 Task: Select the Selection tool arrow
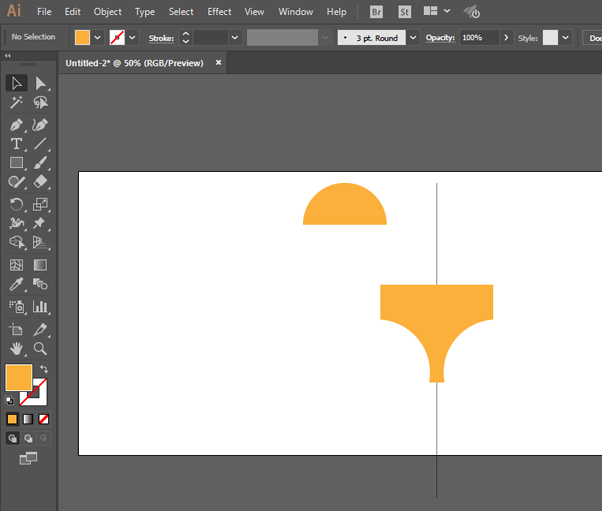(x=17, y=83)
